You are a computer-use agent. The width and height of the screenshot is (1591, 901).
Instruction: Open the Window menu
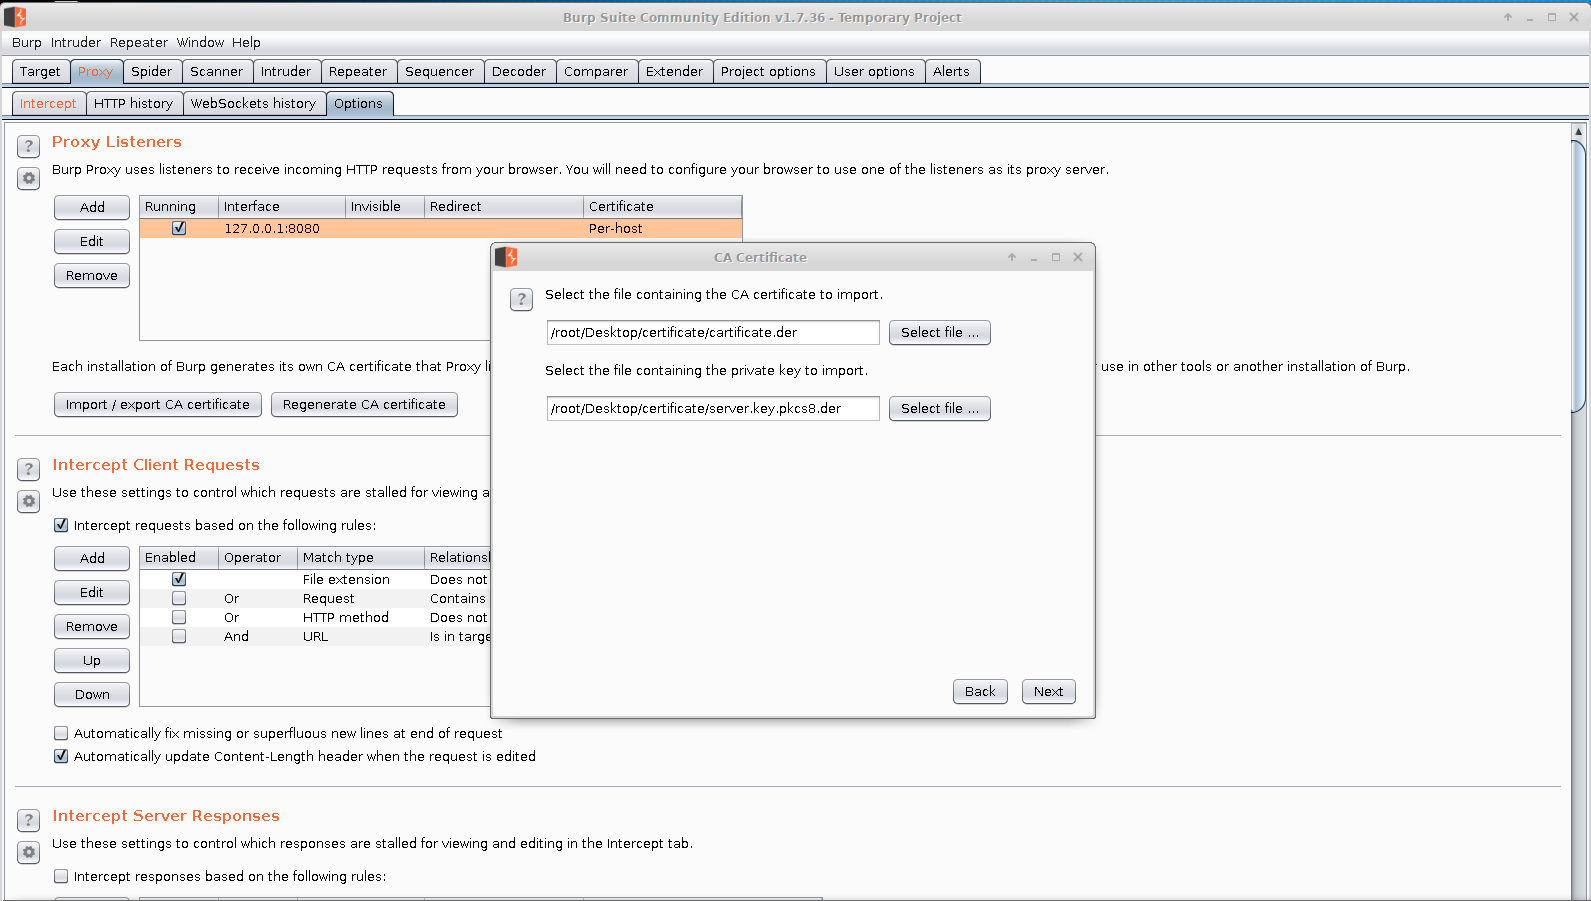201,42
